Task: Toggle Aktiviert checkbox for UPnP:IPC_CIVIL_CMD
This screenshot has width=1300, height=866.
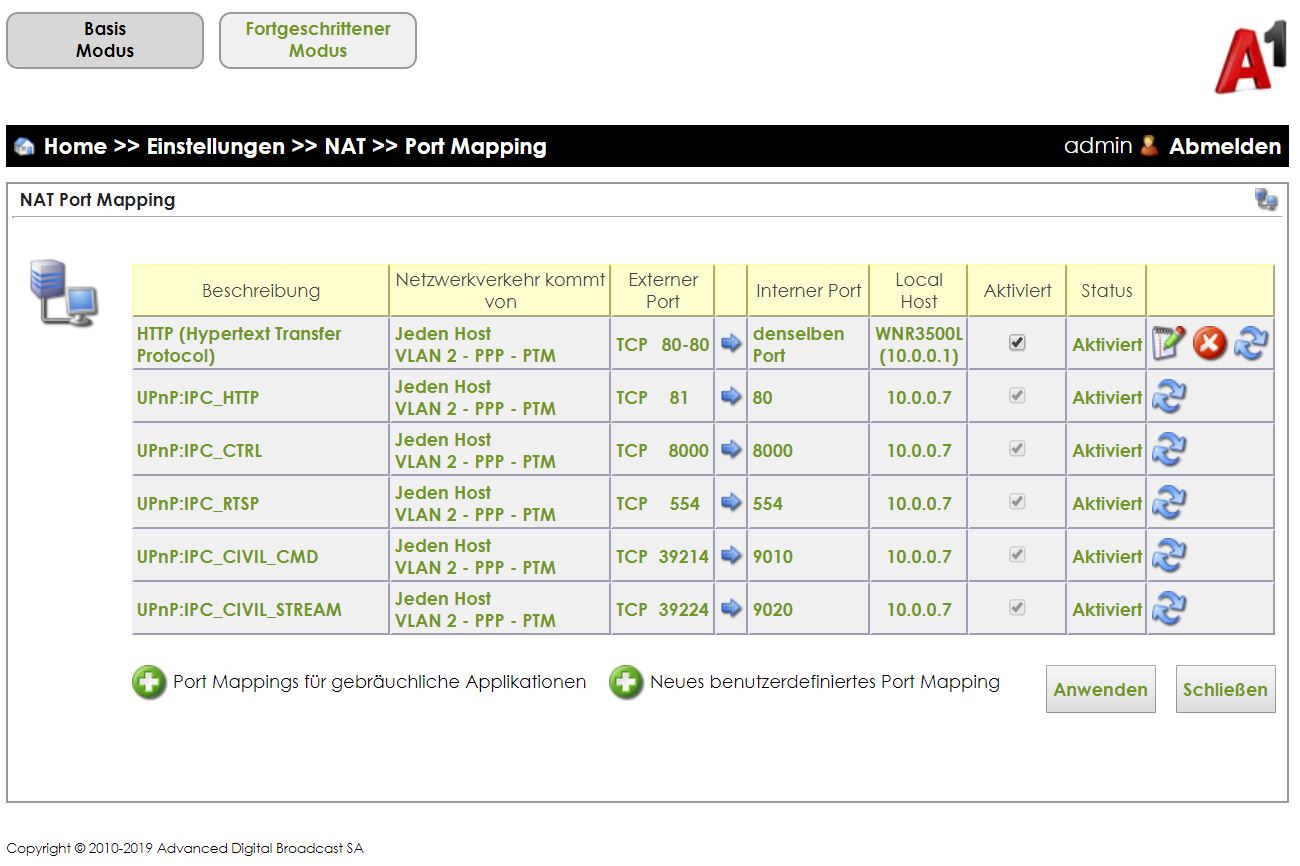Action: click(x=1017, y=554)
